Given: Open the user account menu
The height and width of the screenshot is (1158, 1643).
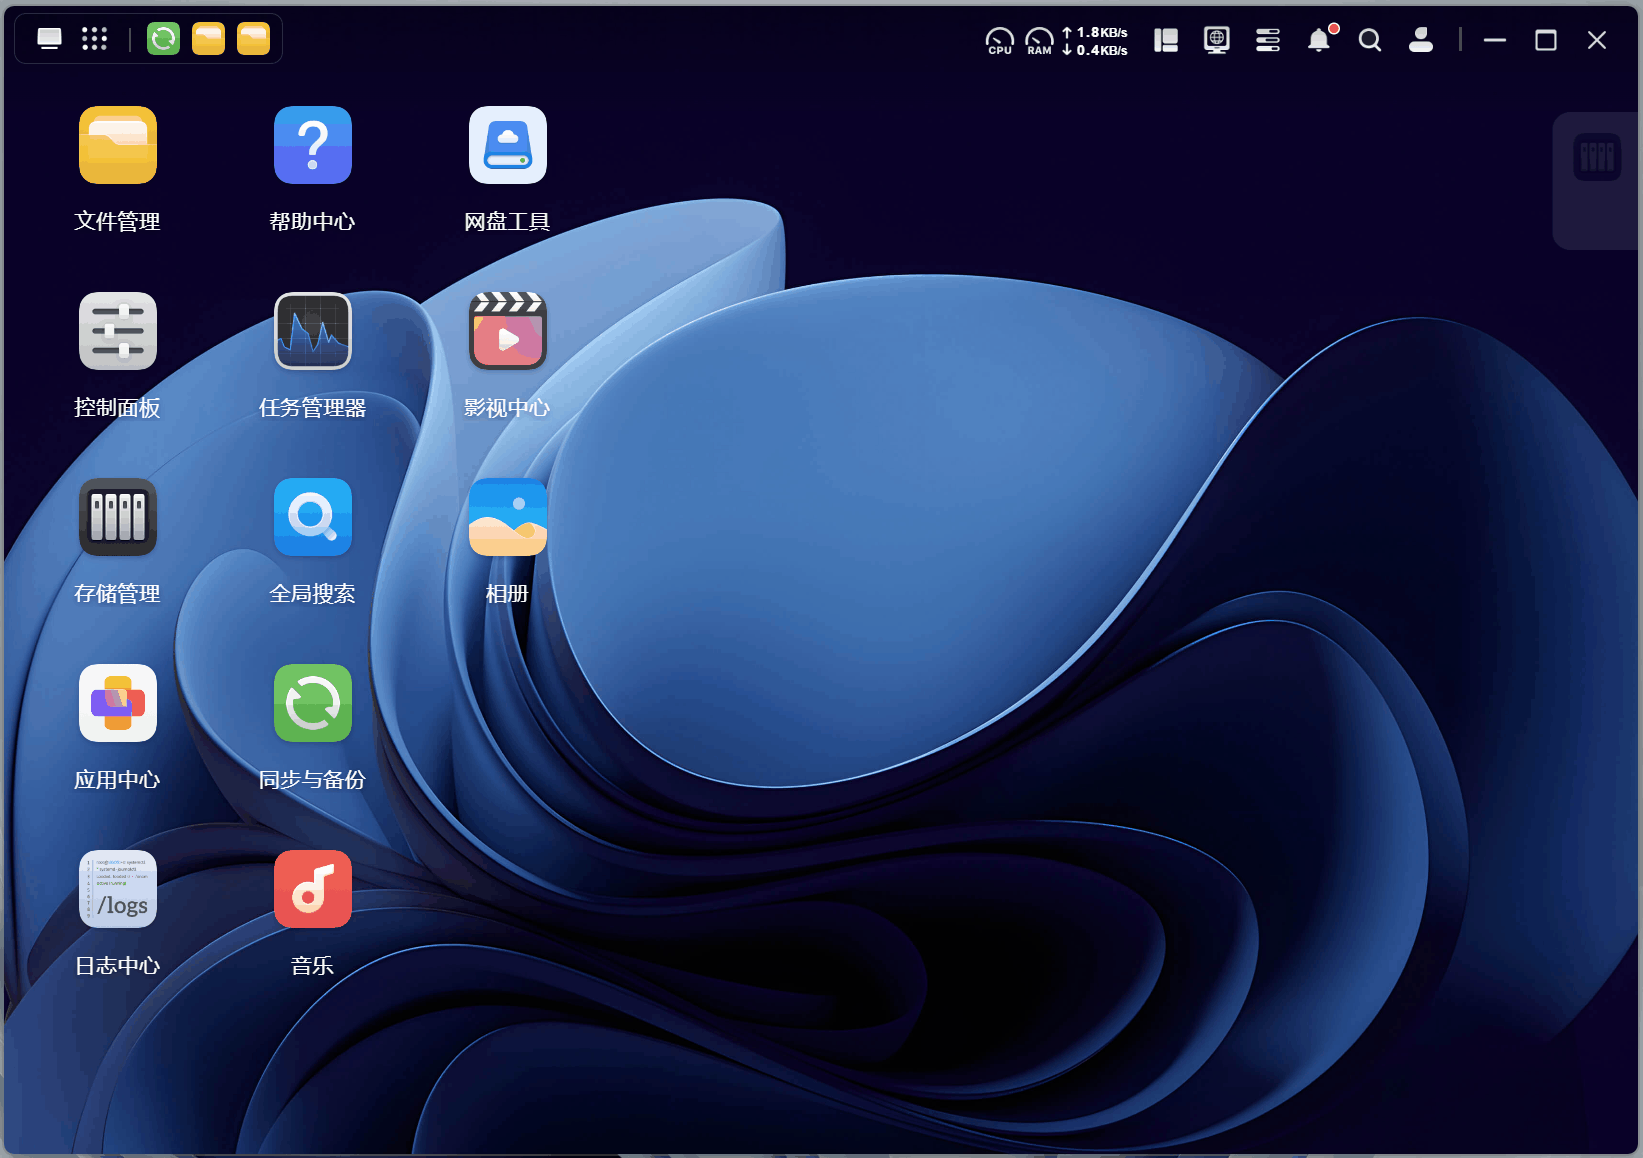Looking at the screenshot, I should [x=1421, y=40].
